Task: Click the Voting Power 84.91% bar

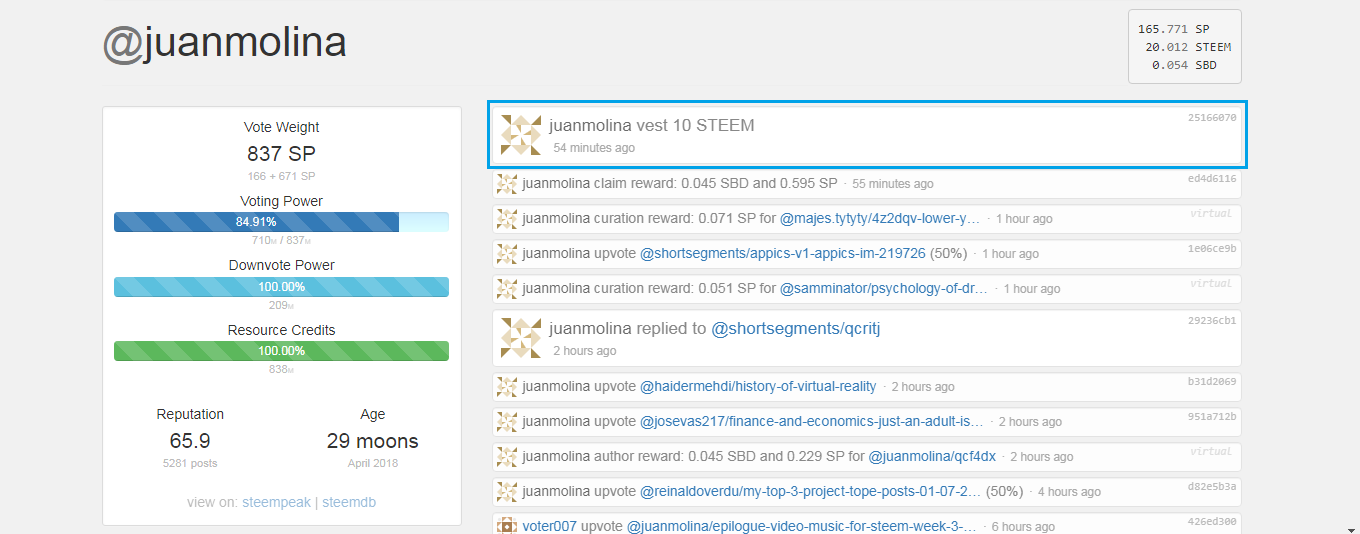Action: [281, 222]
